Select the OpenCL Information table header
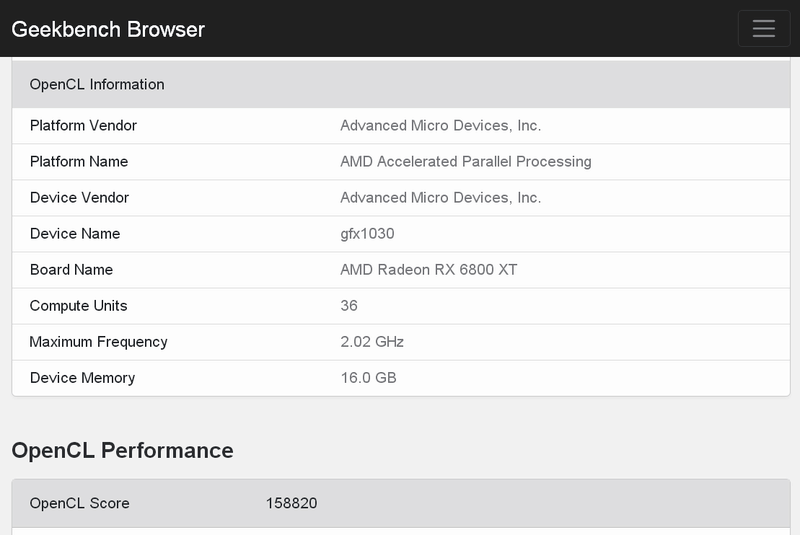The width and height of the screenshot is (800, 535). 97,85
